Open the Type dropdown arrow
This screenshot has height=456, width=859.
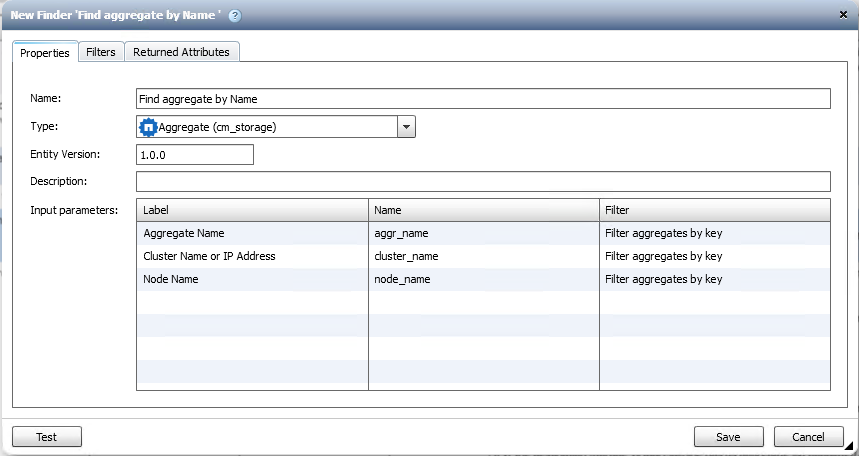[406, 127]
